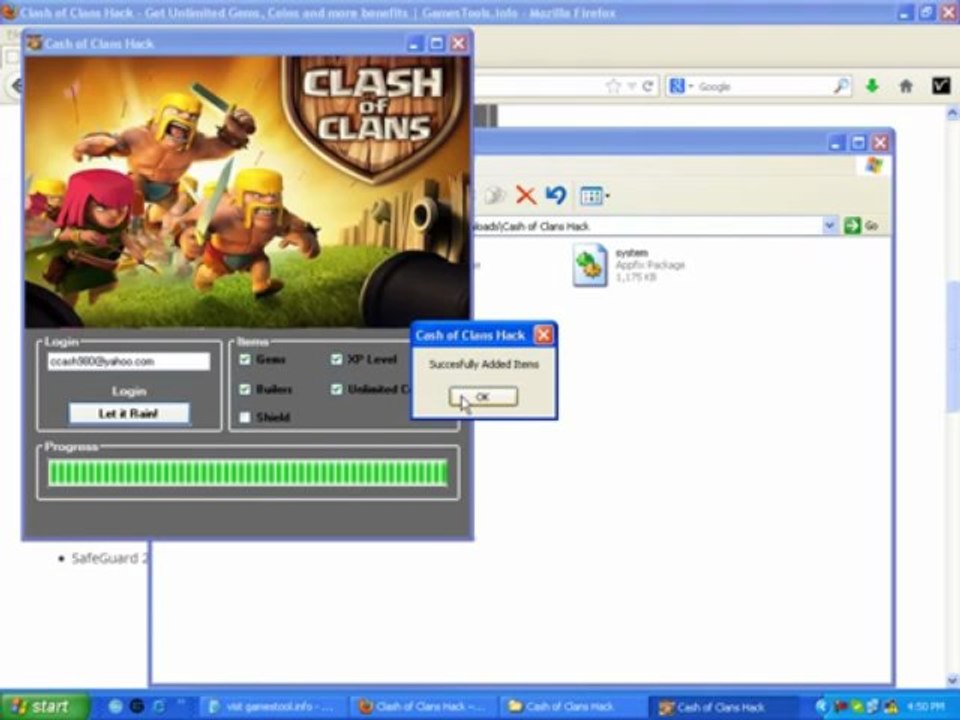This screenshot has width=960, height=720.
Task: Switch to visit gamestool.info taskbar button
Action: tap(272, 707)
